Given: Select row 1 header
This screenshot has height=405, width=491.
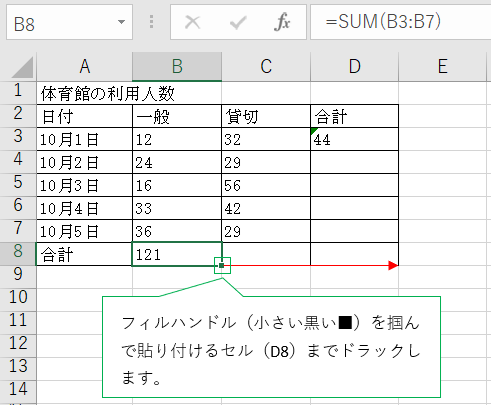Looking at the screenshot, I should (x=18, y=93).
